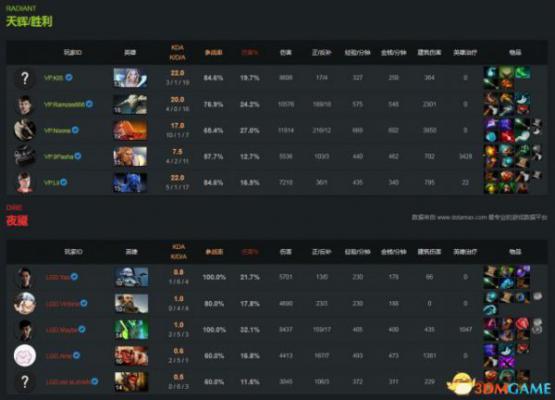The image size is (555, 400).
Task: Click the question-mark avatar in the first Radiant row
Action: [24, 78]
